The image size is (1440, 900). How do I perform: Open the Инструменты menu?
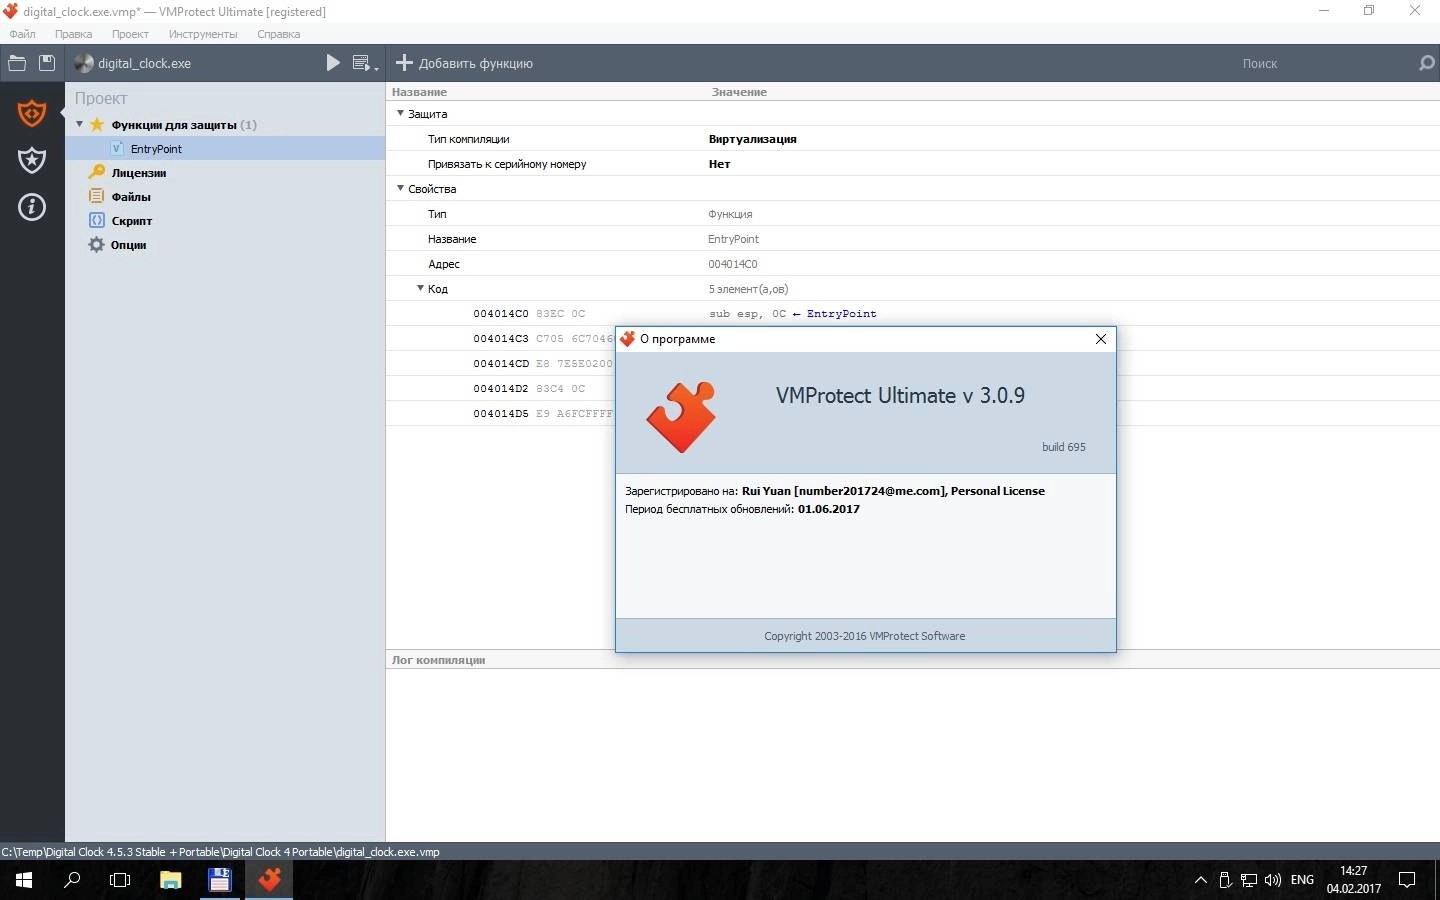(203, 34)
